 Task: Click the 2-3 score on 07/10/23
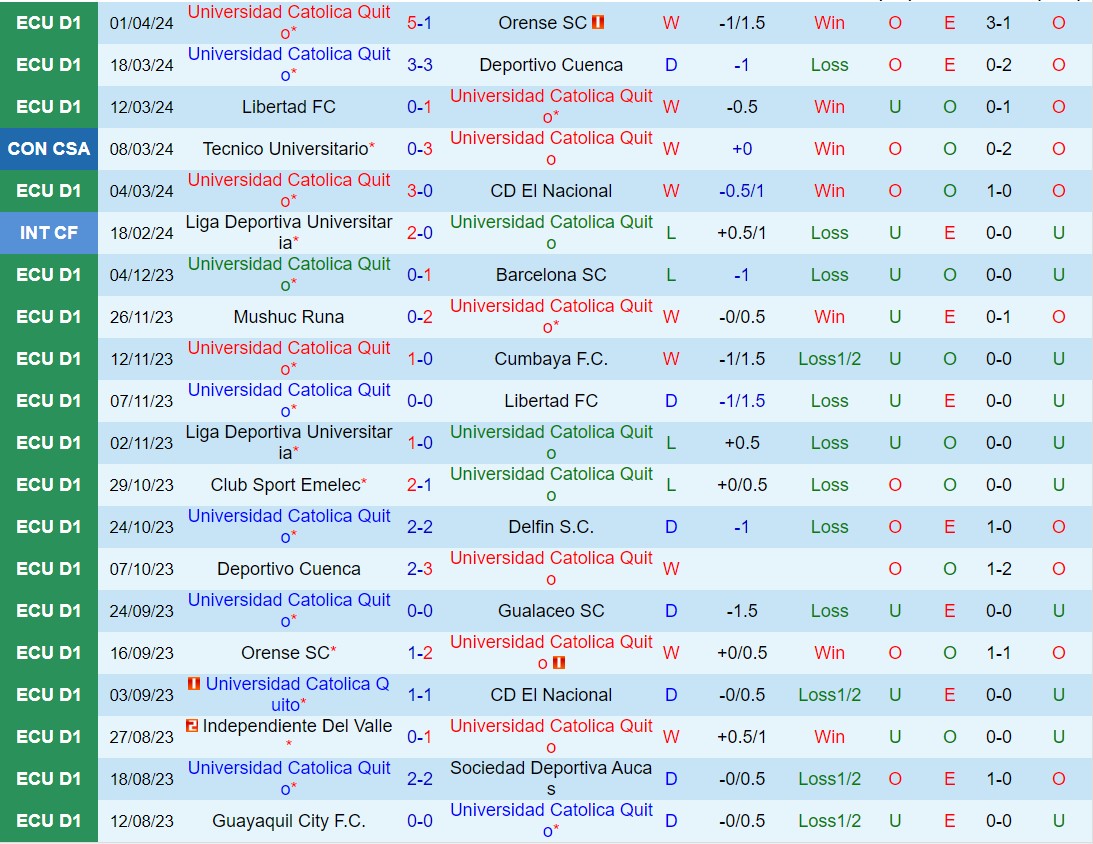420,569
